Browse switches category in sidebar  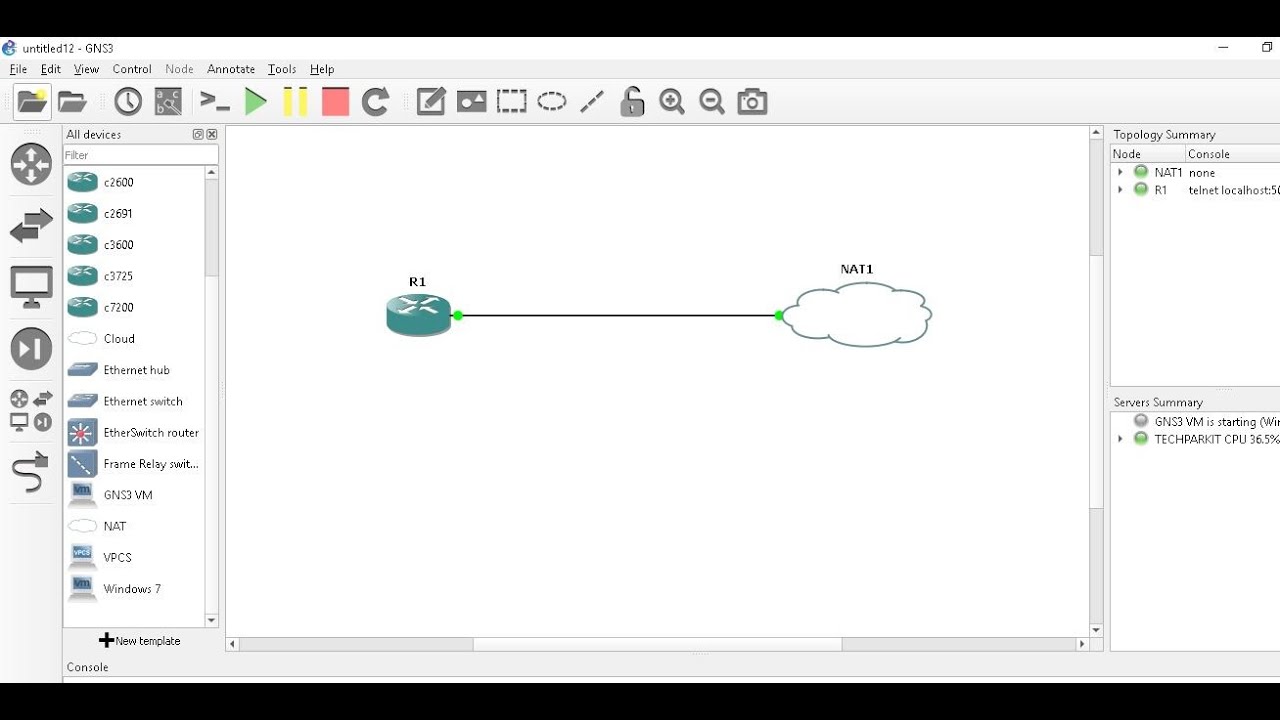click(x=31, y=226)
